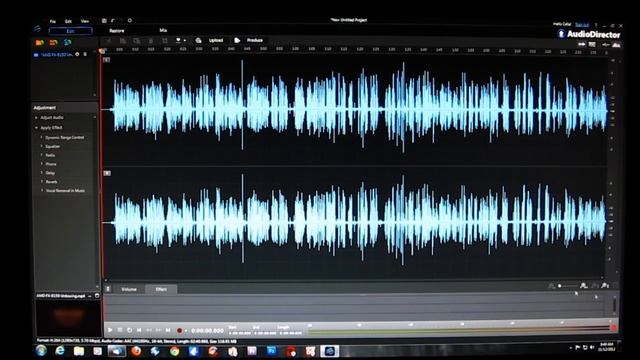
Task: Click fit-width arrows icon under AudioDirector logo
Action: 582,44
